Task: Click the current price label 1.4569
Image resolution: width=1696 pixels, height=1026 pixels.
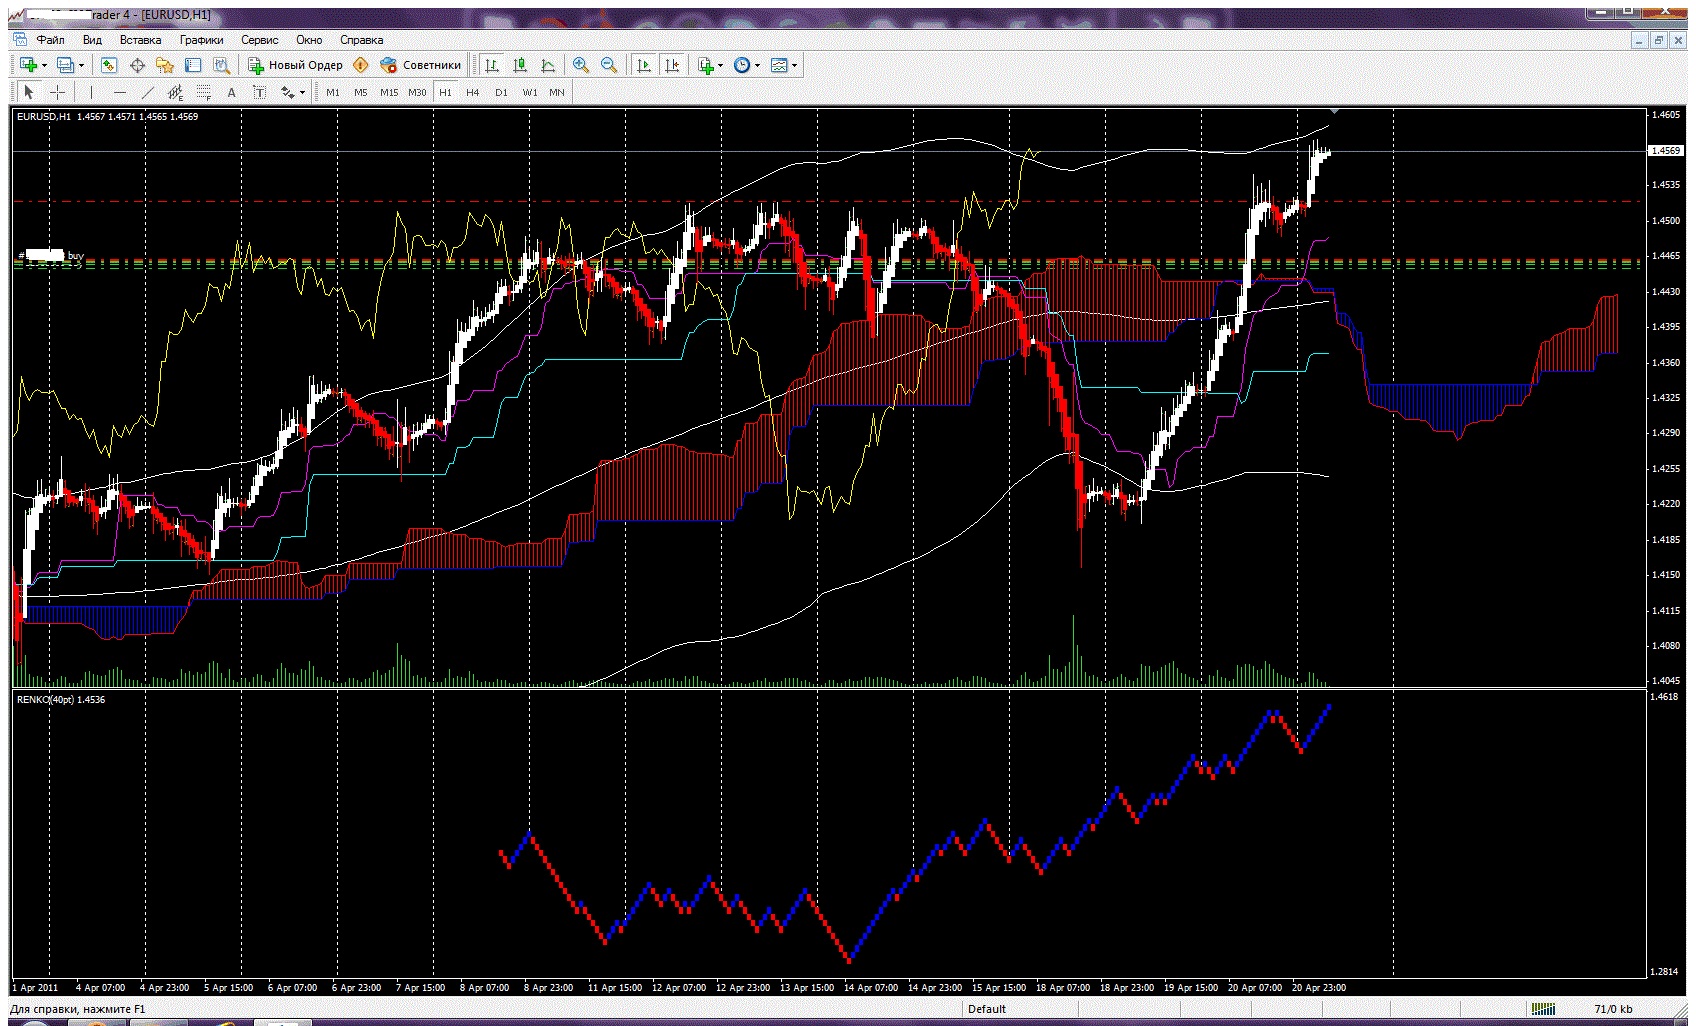Action: [x=1665, y=150]
